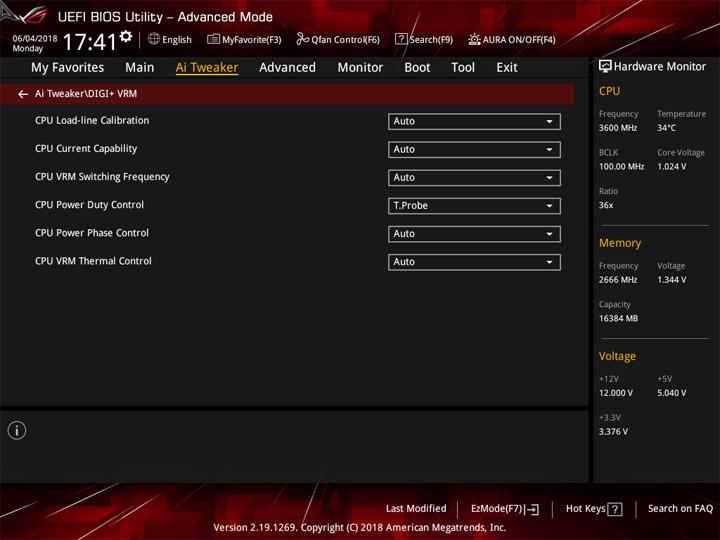Image resolution: width=720 pixels, height=540 pixels.
Task: Toggle AURA ON/OFF(F4) light icon
Action: pyautogui.click(x=474, y=39)
